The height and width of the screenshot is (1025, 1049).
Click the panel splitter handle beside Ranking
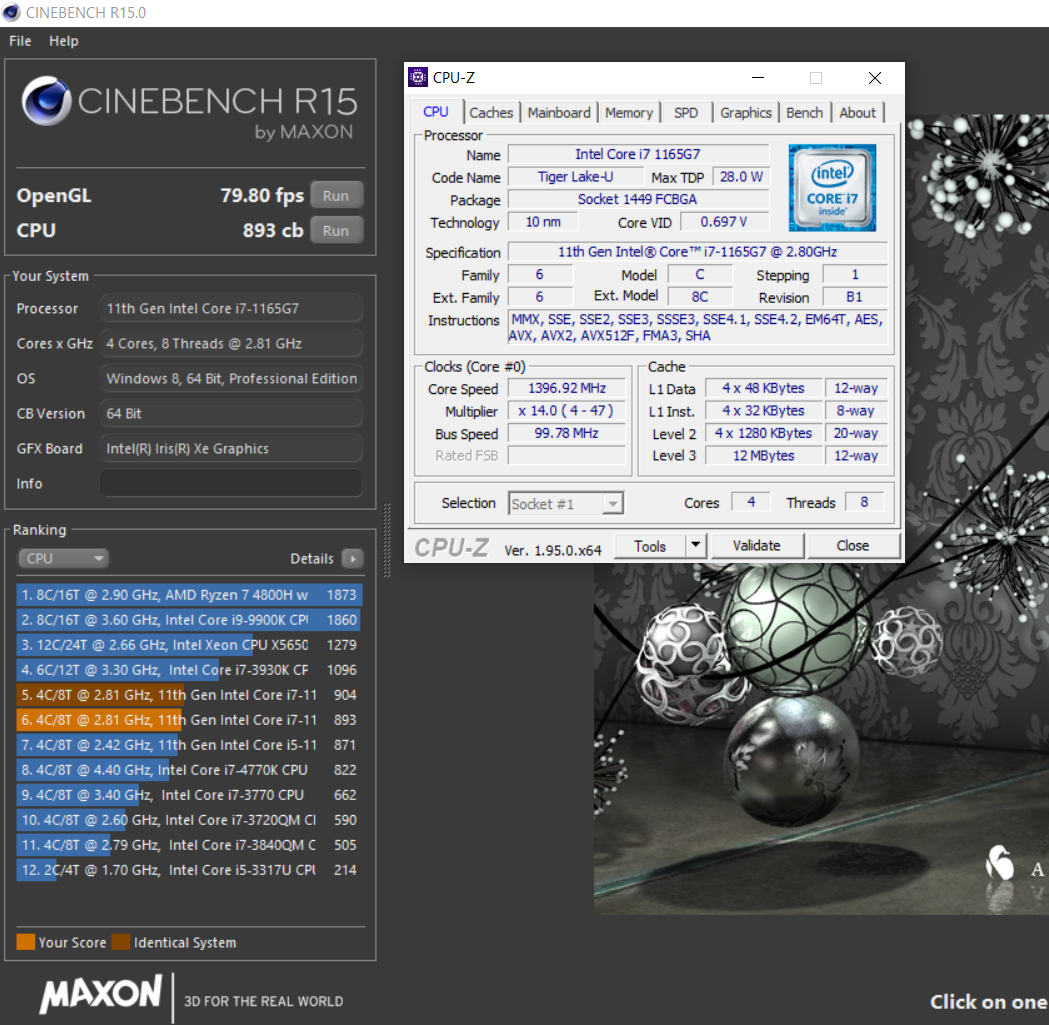coord(387,540)
